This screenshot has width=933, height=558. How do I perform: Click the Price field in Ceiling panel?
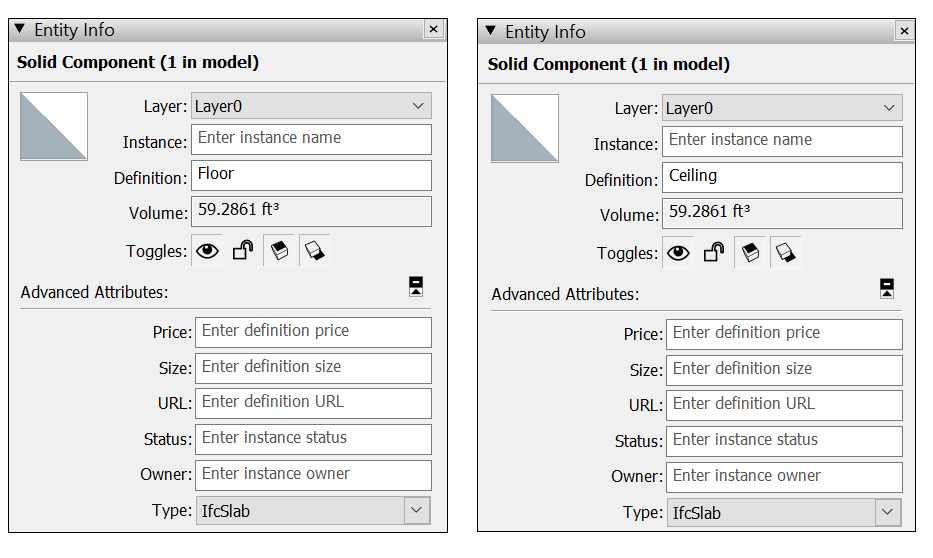tap(784, 334)
